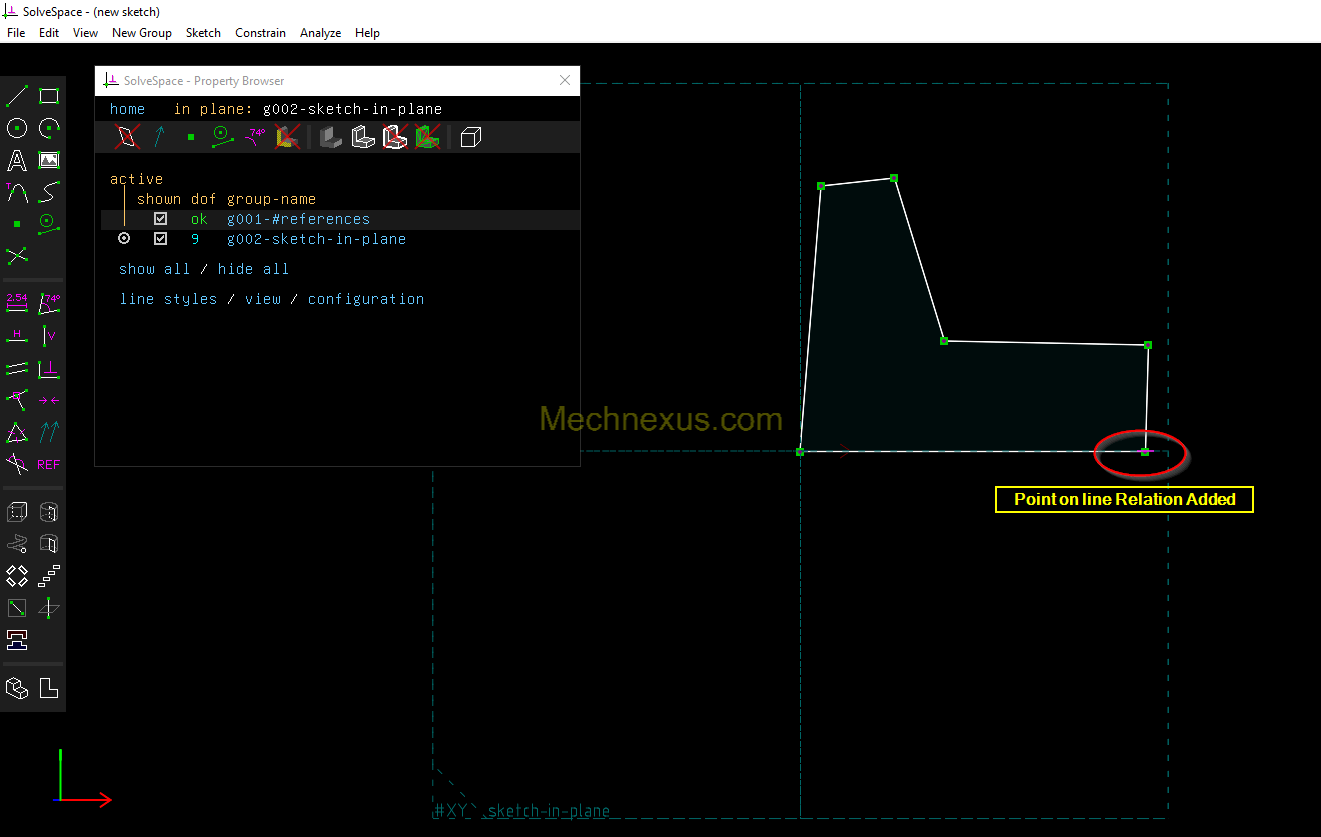
Task: Open the New Group menu
Action: [x=141, y=33]
